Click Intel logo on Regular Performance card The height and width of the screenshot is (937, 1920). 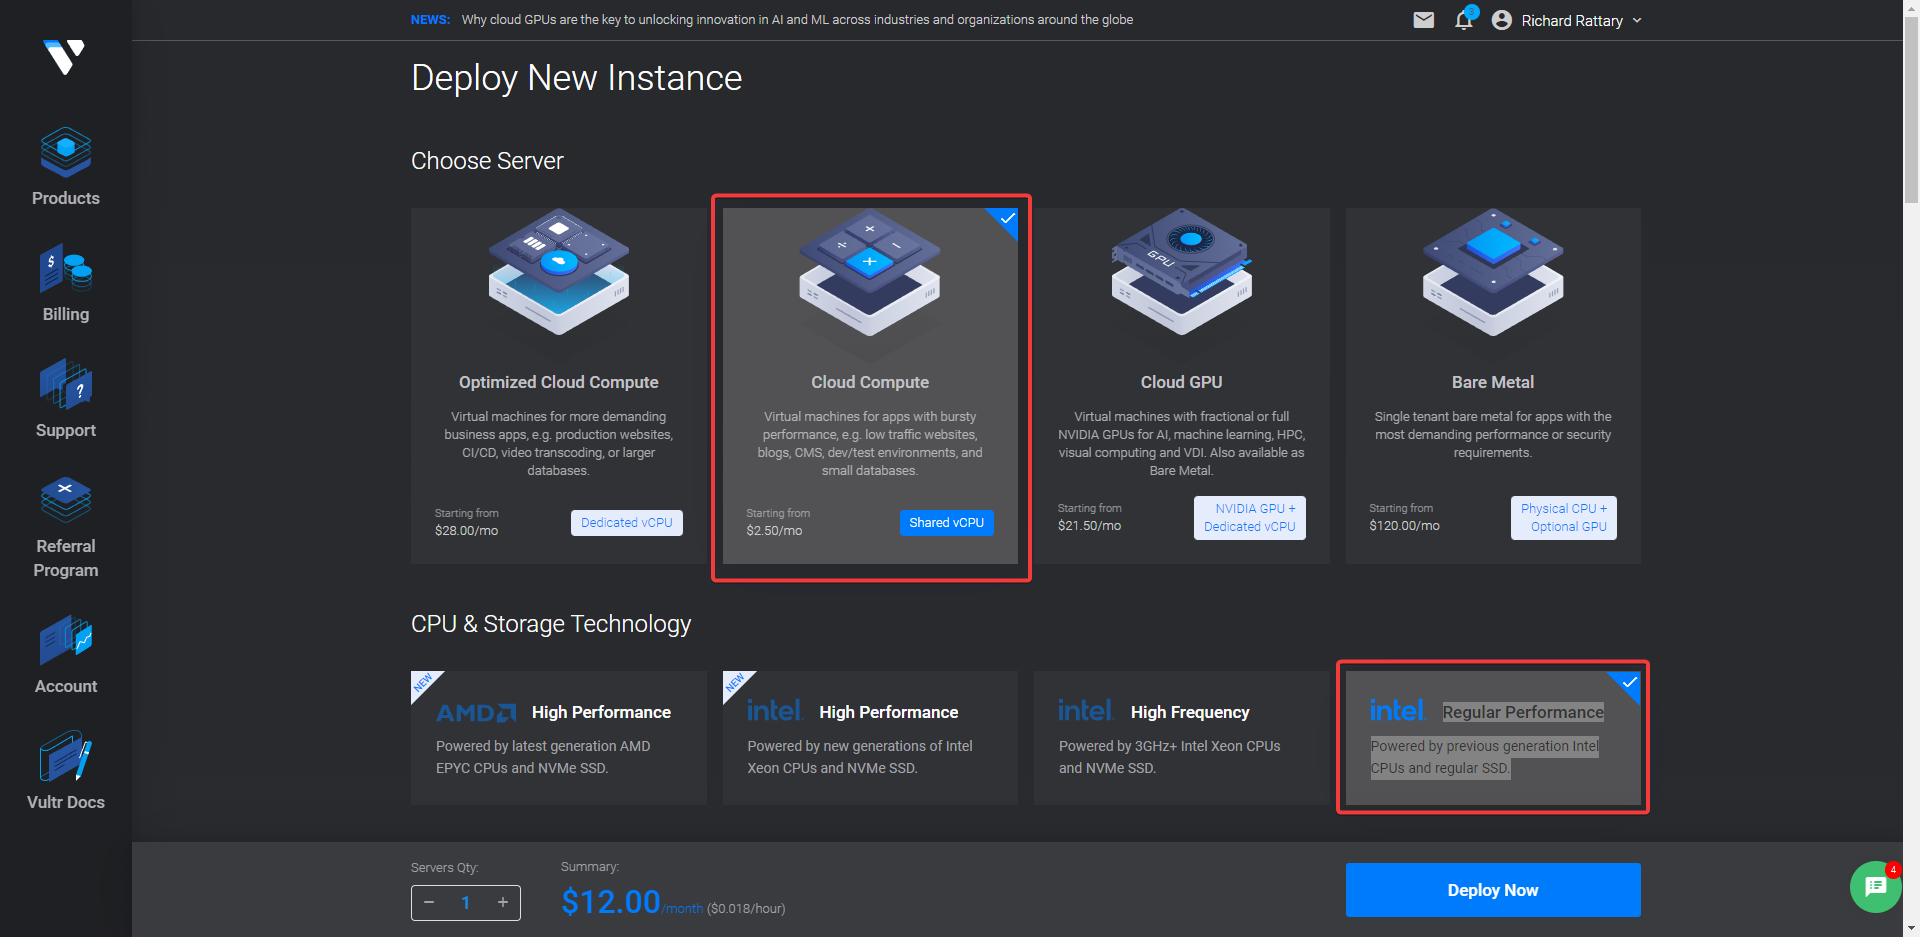click(x=1398, y=710)
